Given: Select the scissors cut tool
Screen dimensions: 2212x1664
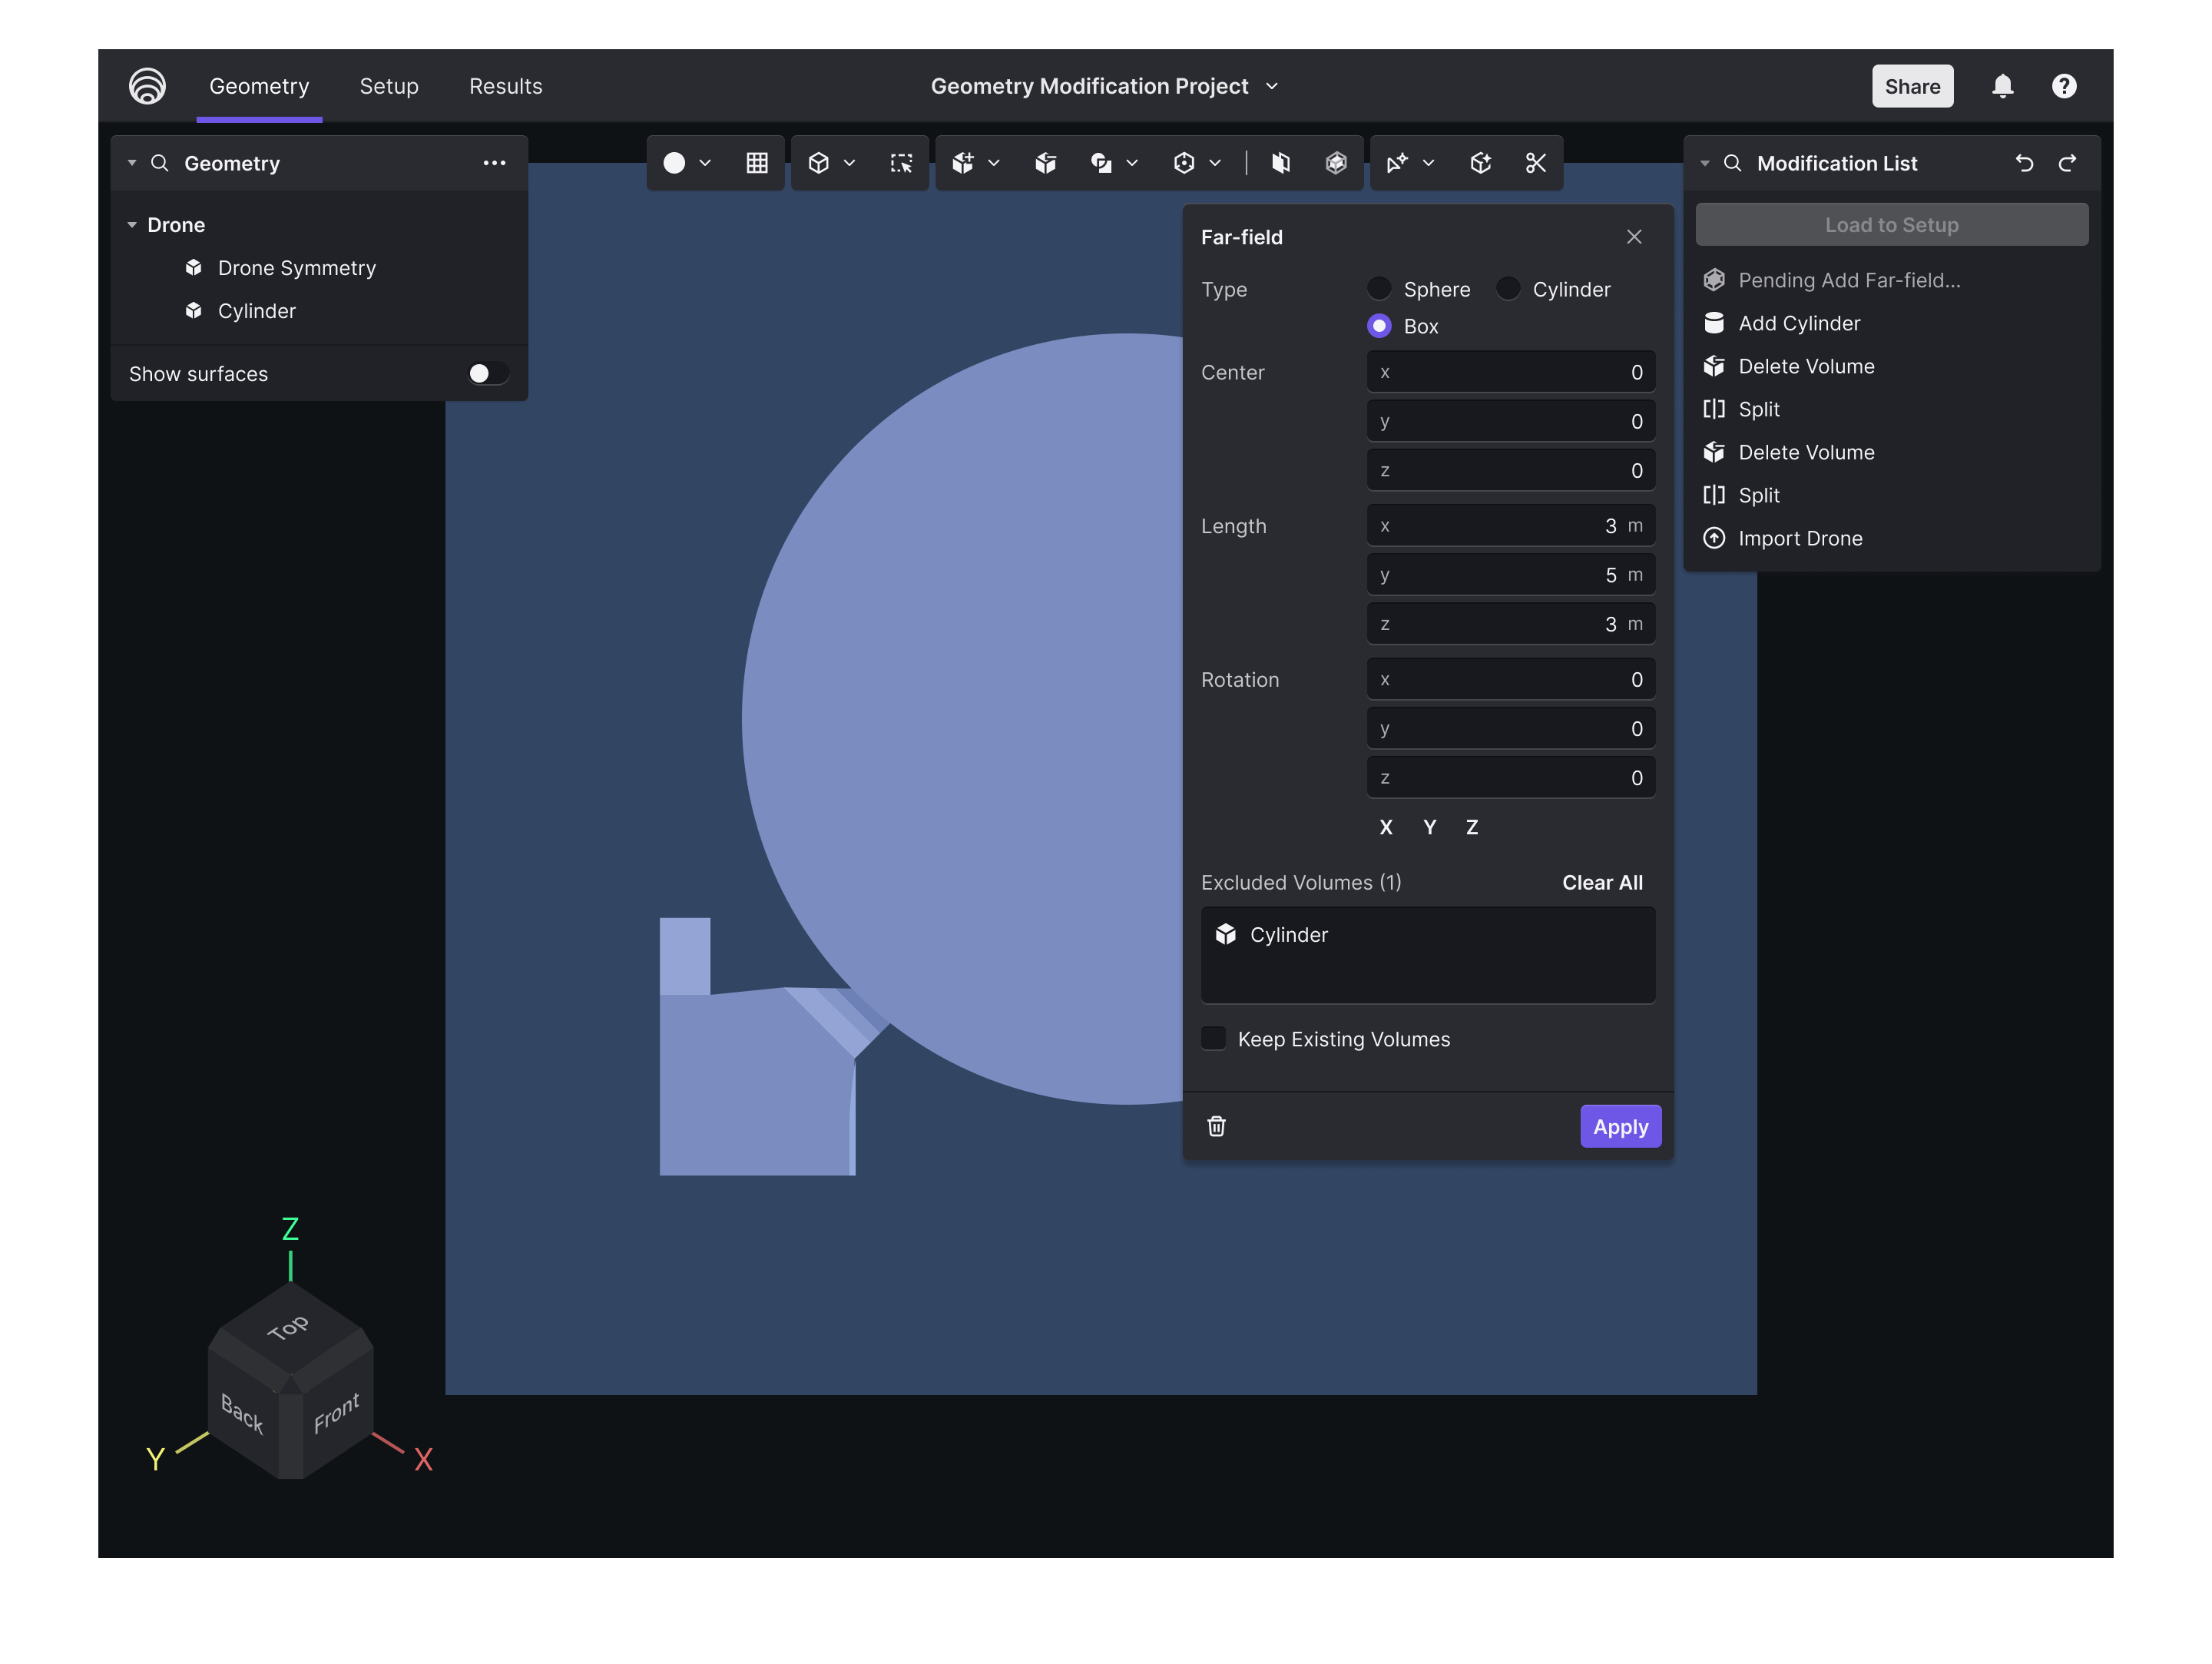Looking at the screenshot, I should click(x=1536, y=163).
